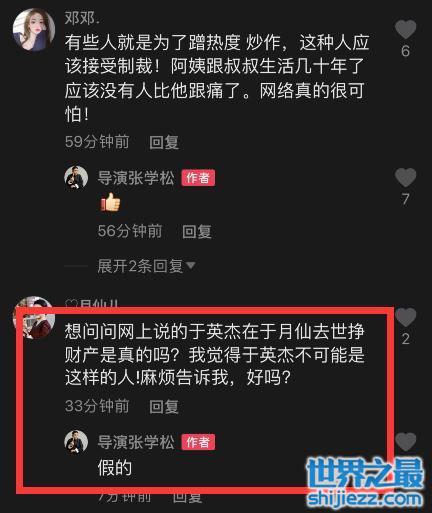The image size is (432, 513).
Task: Open 导演张学松's name above the 假的 reply
Action: [136, 442]
